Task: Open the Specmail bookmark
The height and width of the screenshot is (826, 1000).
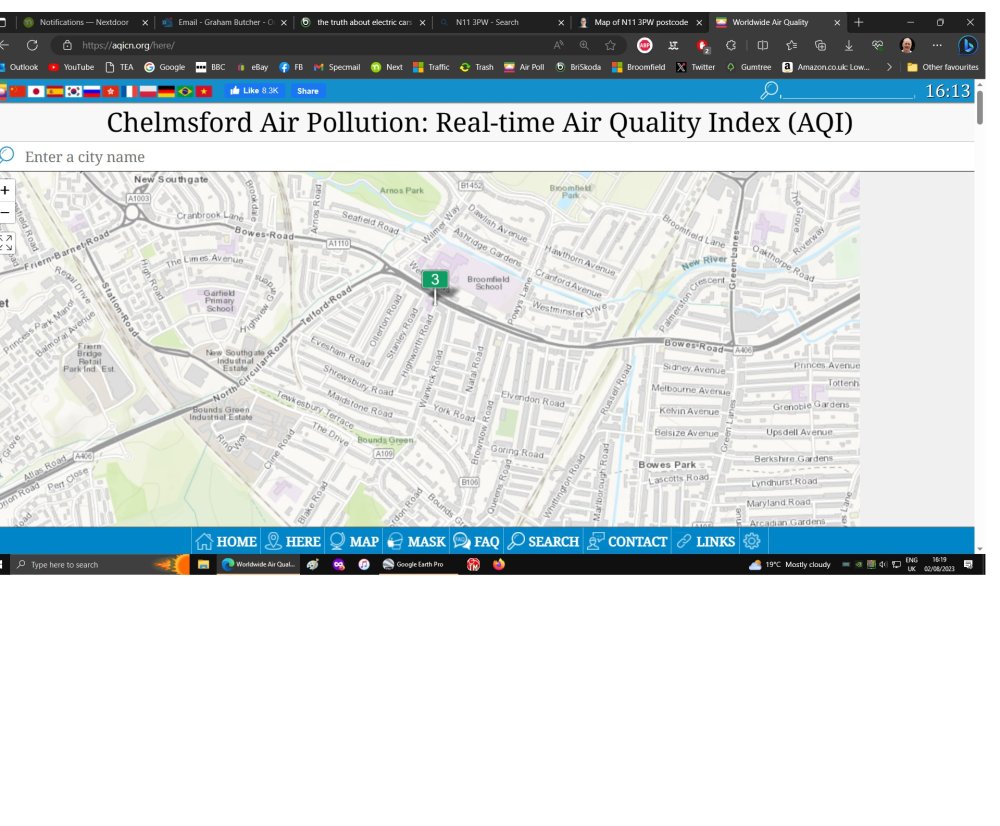Action: [337, 67]
